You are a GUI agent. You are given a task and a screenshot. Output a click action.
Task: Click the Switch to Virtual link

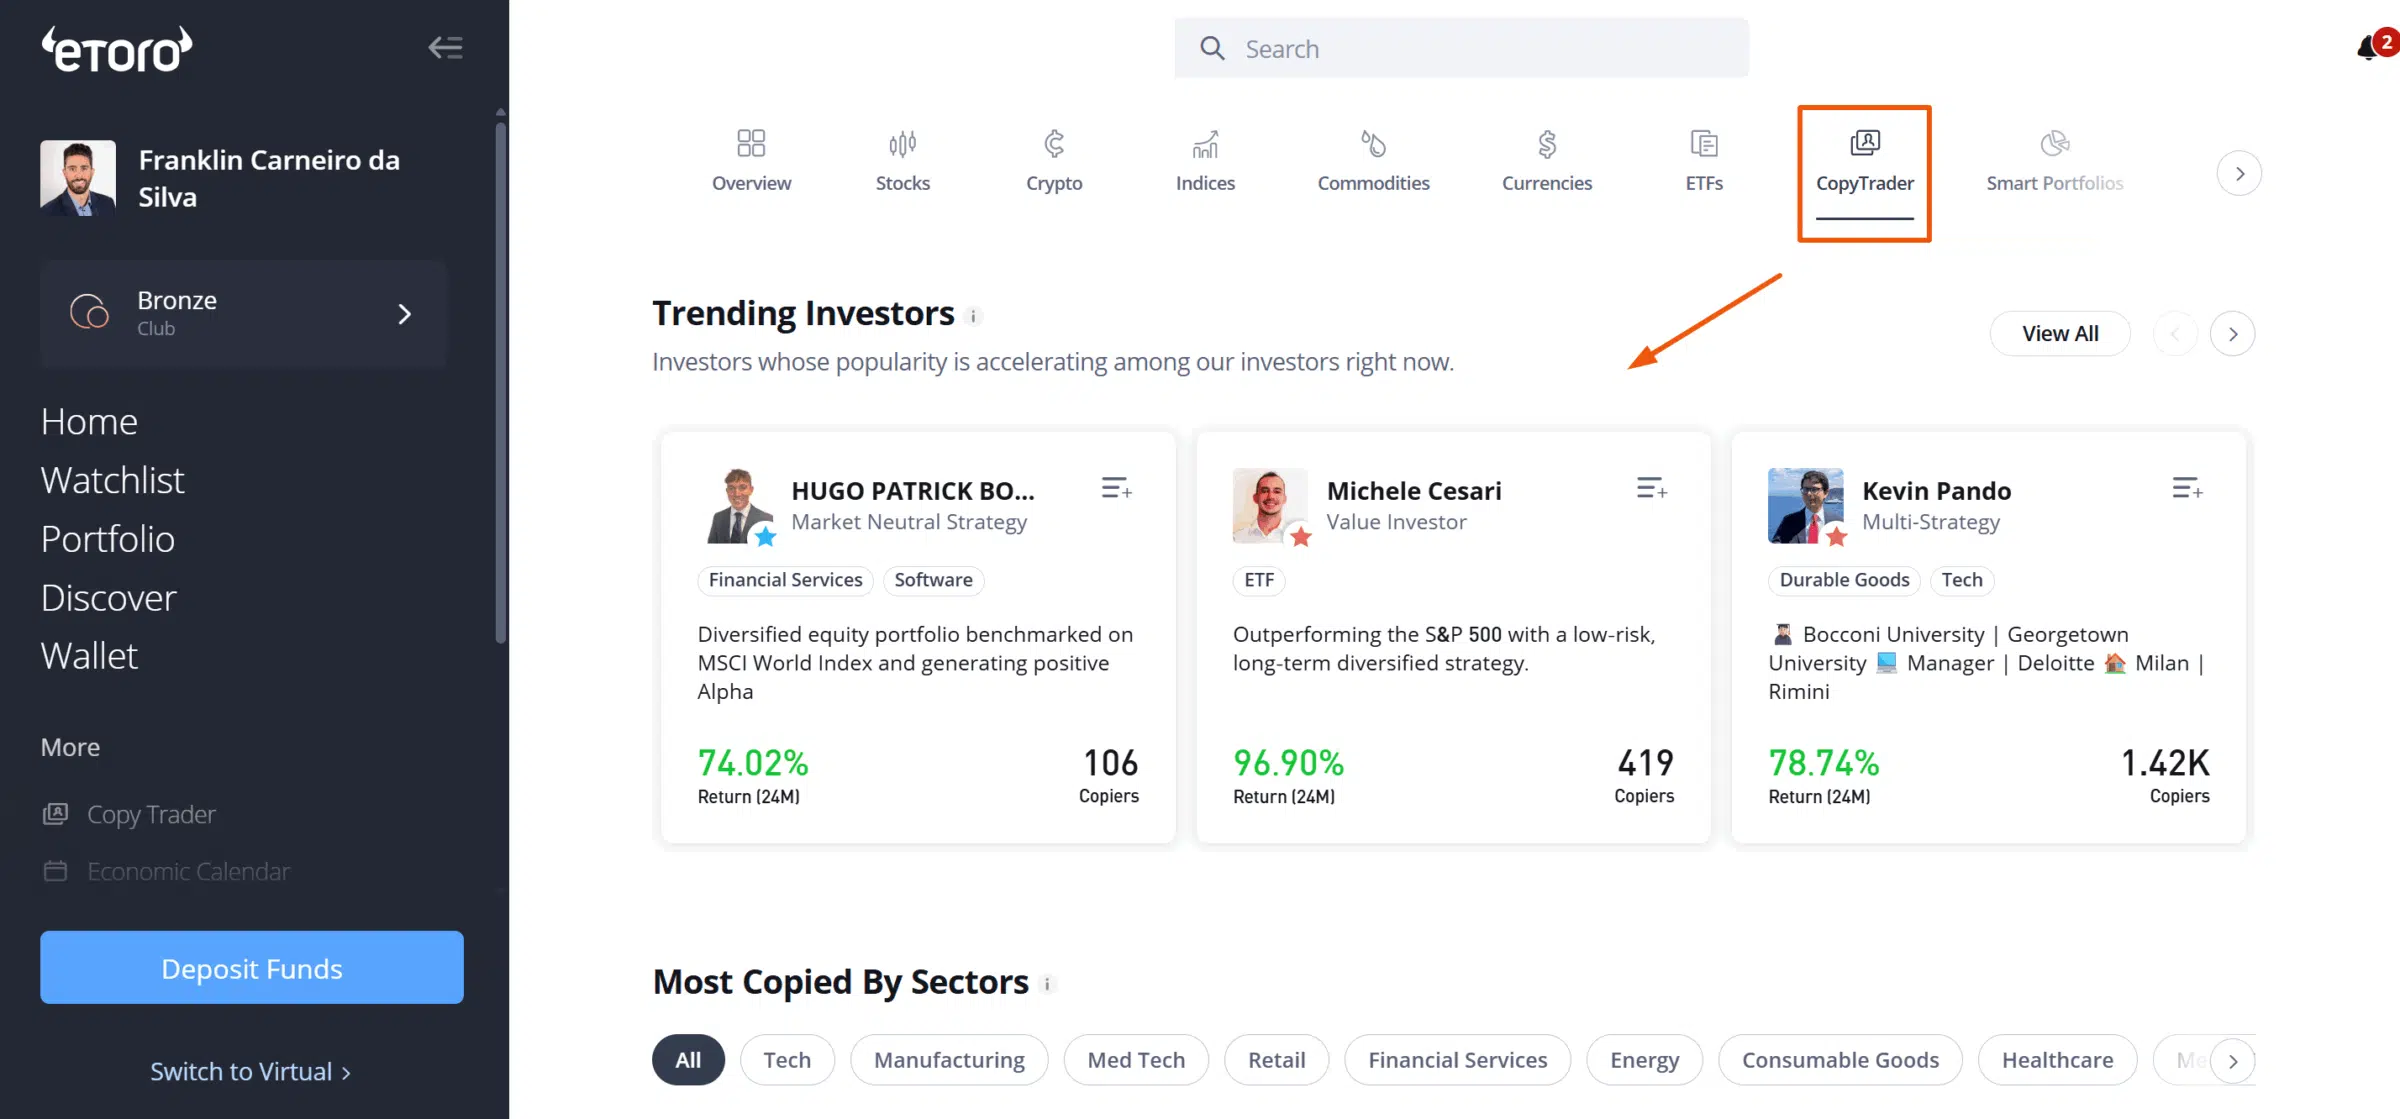click(250, 1071)
